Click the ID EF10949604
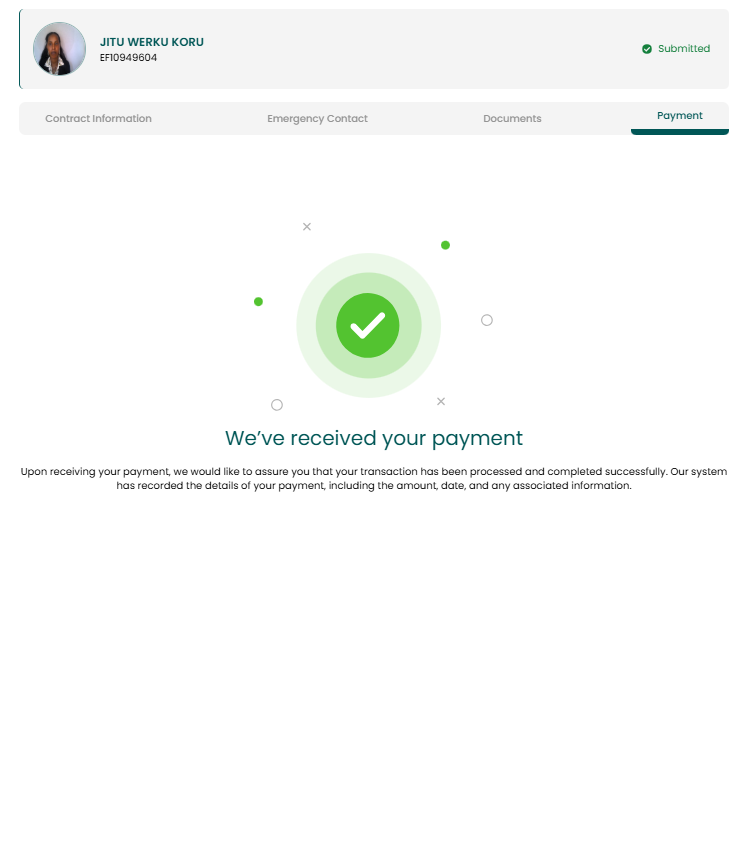Viewport: 749px width, 856px height. [128, 57]
